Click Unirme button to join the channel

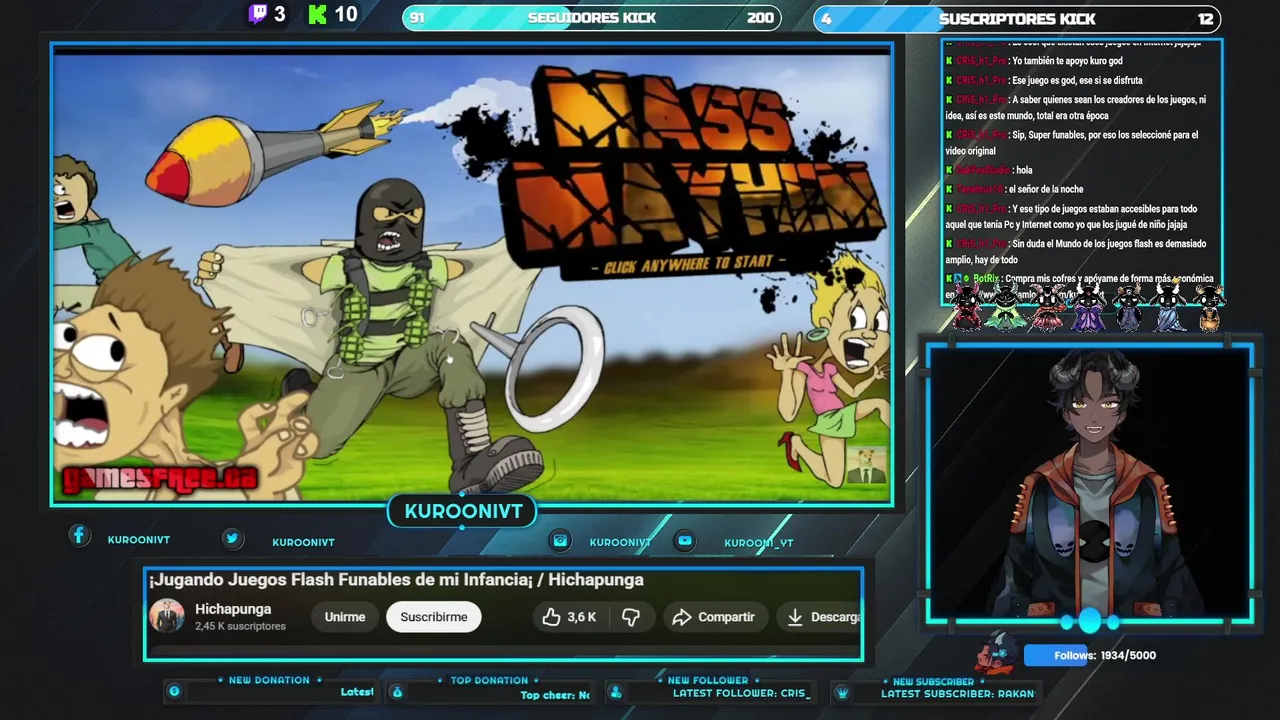345,617
